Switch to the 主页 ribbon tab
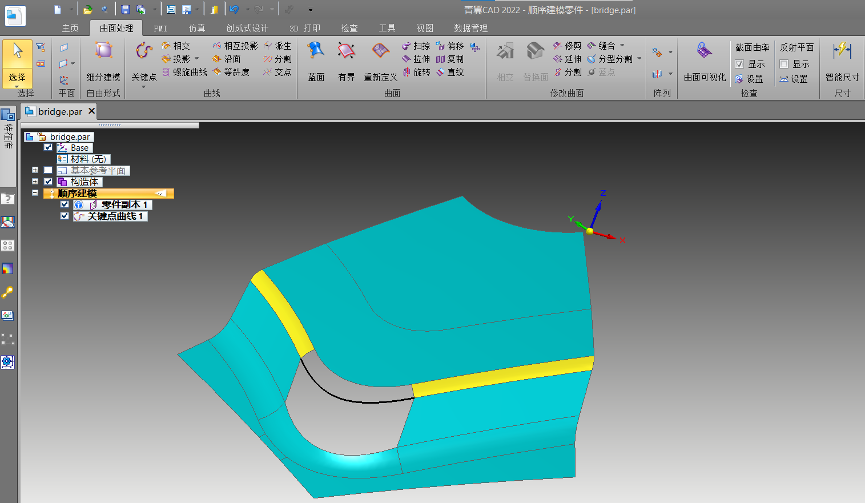The image size is (866, 504). [x=70, y=28]
